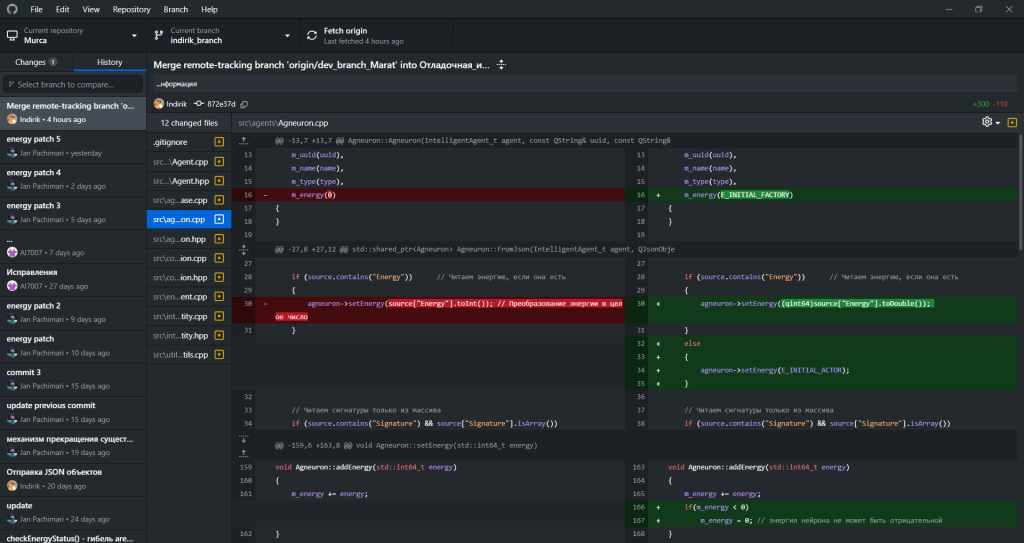The height and width of the screenshot is (543, 1024).
Task: Click the Indirik author link in the commit header
Action: 178,104
